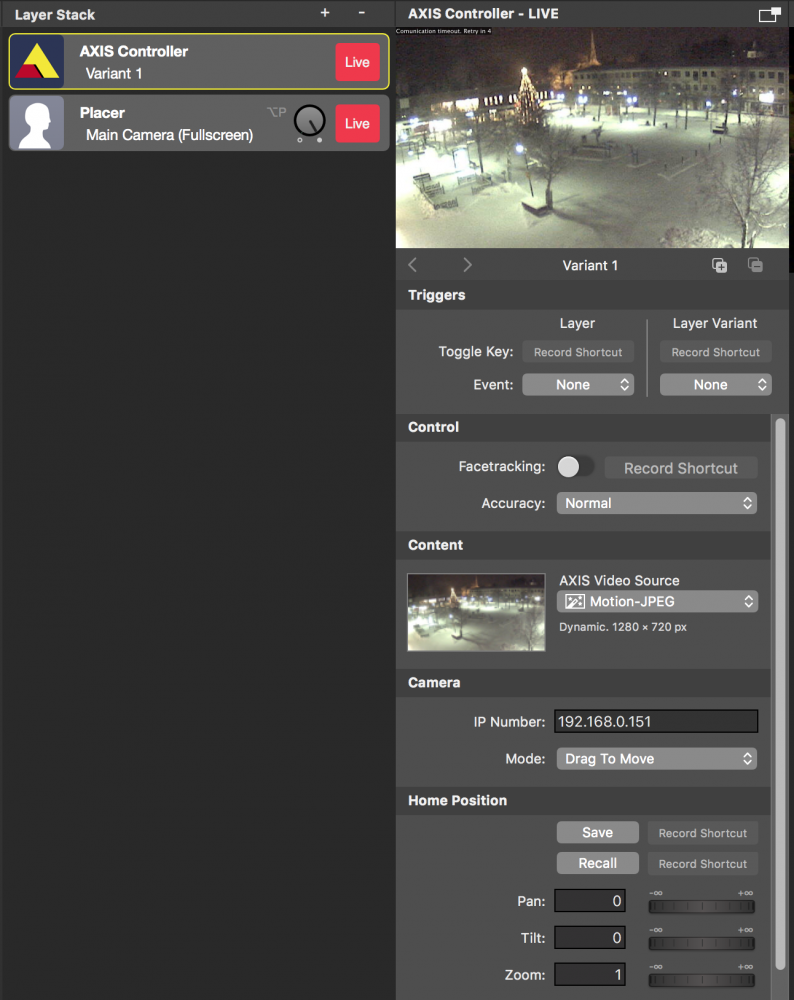Click the settings panel vertical scrollbar
The height and width of the screenshot is (1000, 794).
(x=780, y=694)
